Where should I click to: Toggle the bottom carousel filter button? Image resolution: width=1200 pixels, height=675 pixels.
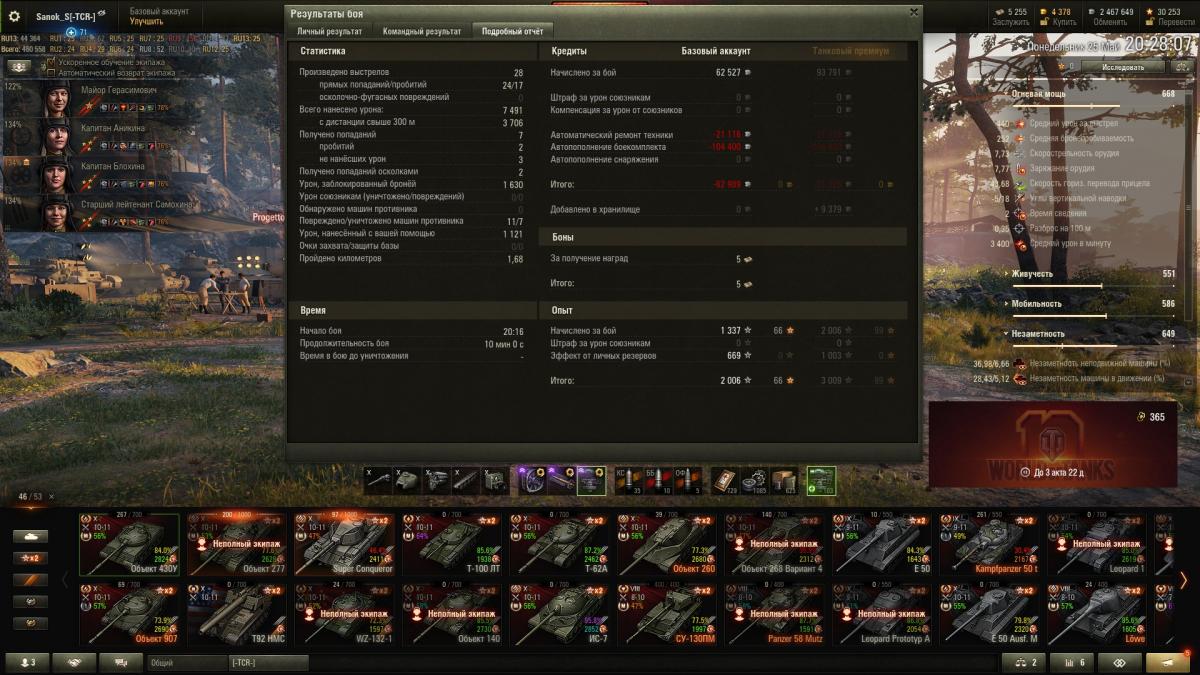(29, 624)
